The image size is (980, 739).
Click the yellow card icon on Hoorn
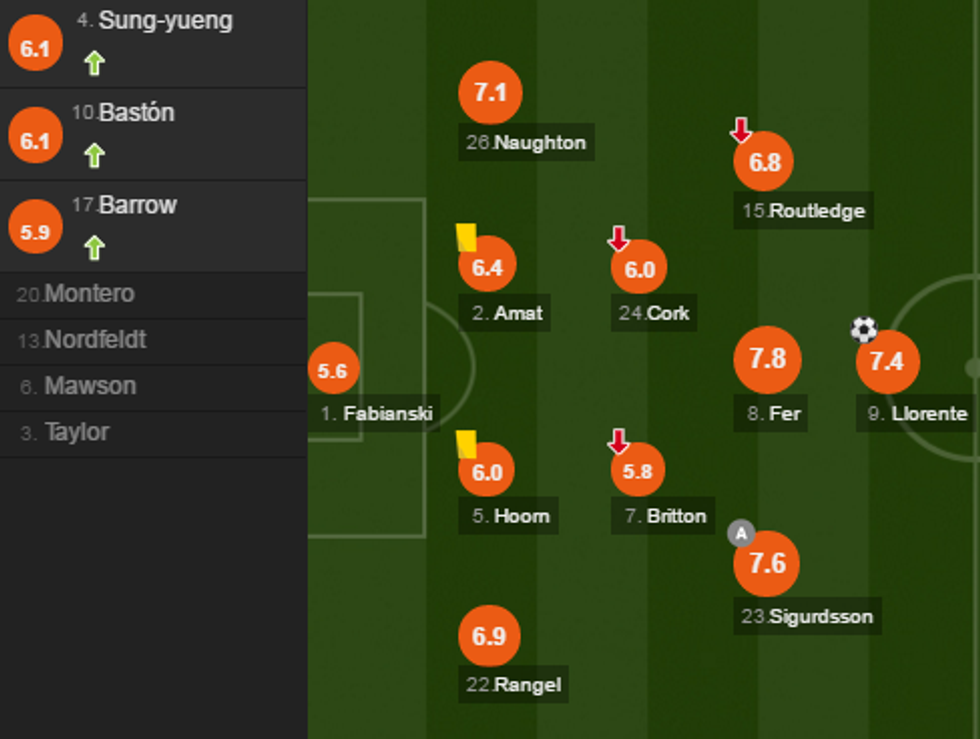467,445
